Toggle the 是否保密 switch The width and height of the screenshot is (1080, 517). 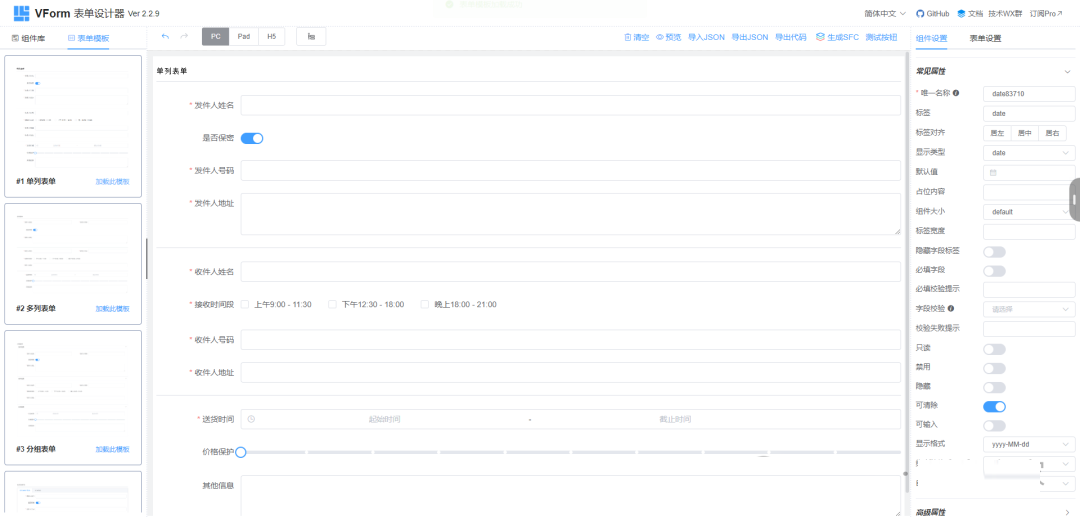click(x=252, y=138)
